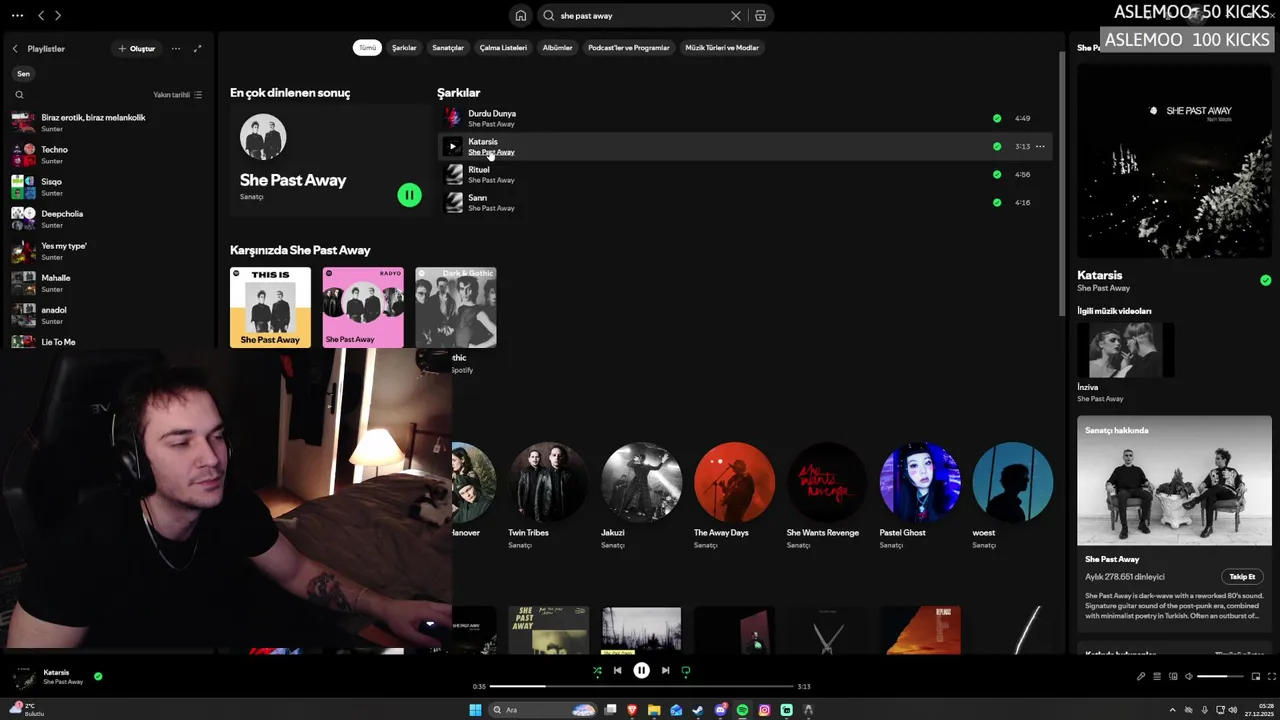
Task: Open She Past Away Radyo card
Action: [363, 307]
